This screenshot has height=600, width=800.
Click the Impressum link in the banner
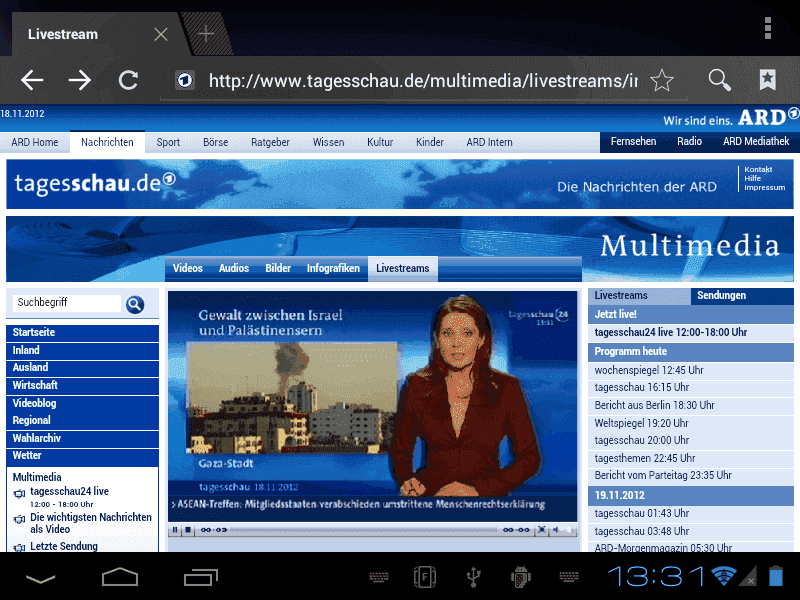pyautogui.click(x=764, y=188)
